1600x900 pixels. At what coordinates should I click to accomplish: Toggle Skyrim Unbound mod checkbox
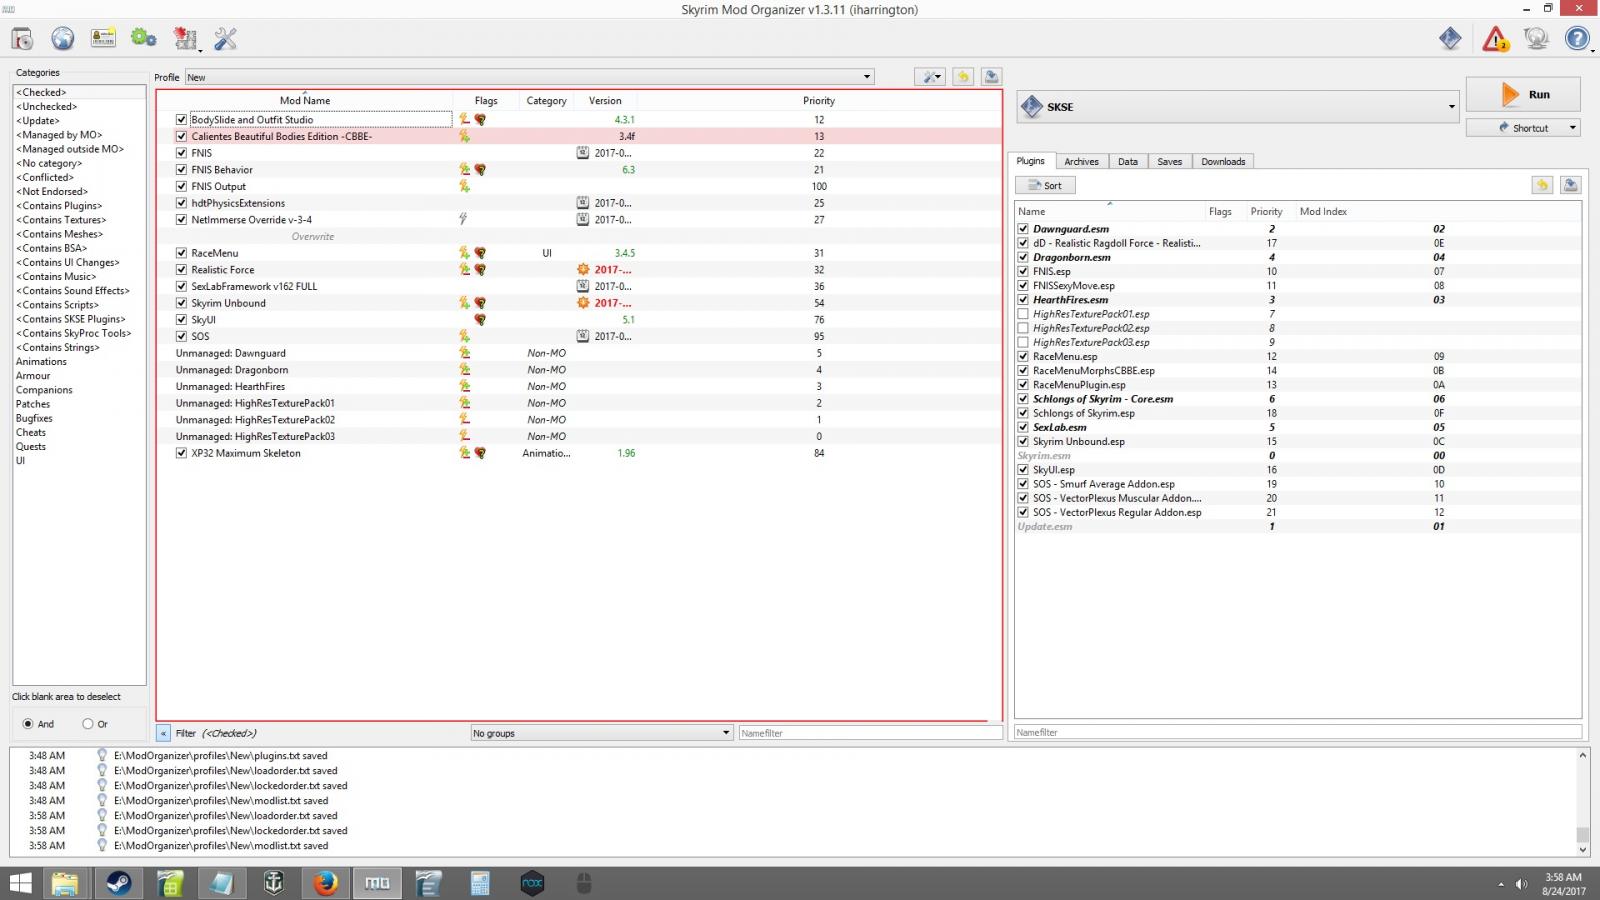pos(181,303)
